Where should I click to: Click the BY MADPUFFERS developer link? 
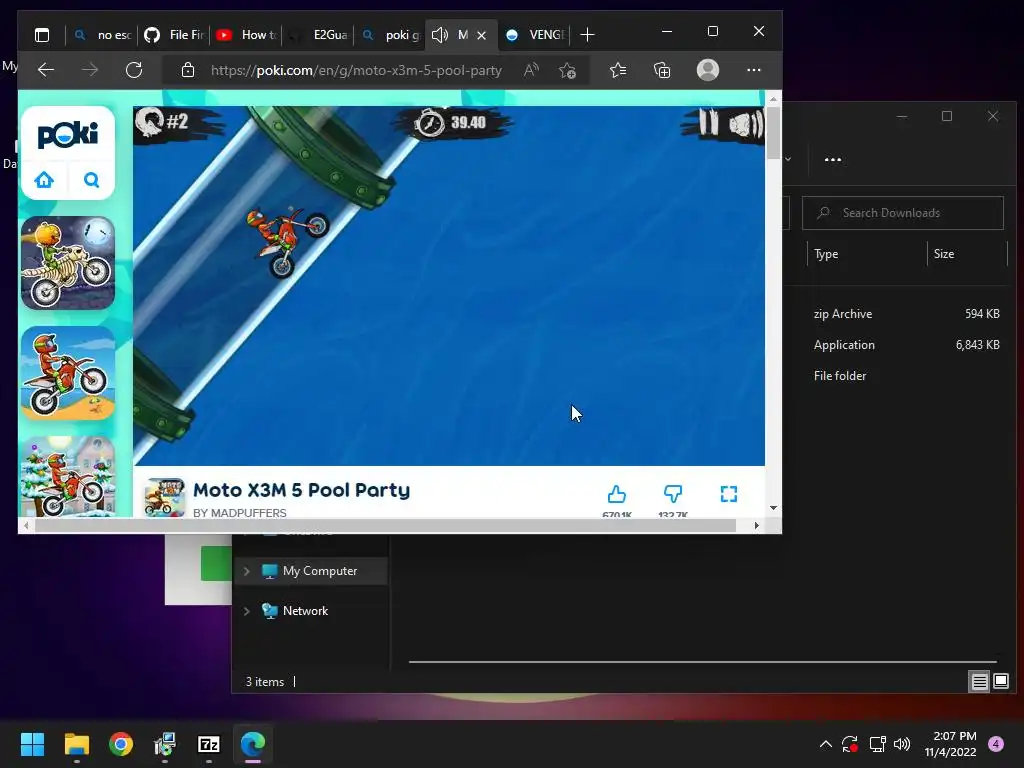pos(240,513)
